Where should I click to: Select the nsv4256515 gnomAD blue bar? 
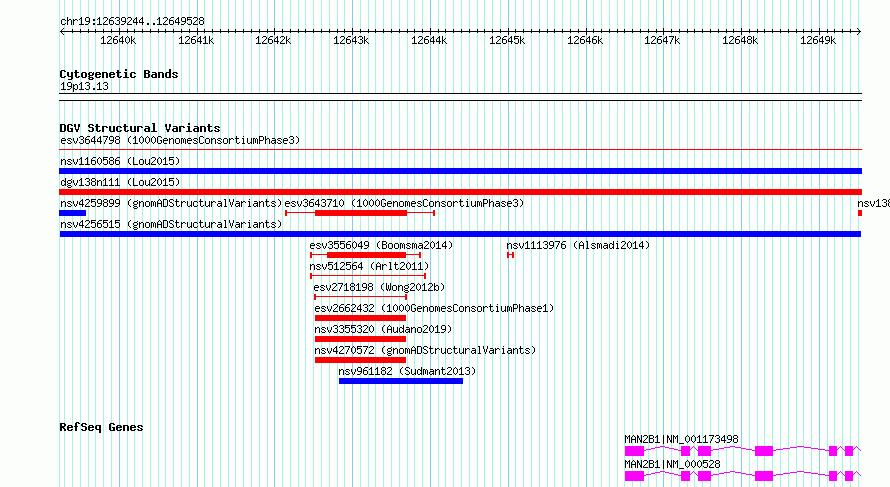pos(460,234)
